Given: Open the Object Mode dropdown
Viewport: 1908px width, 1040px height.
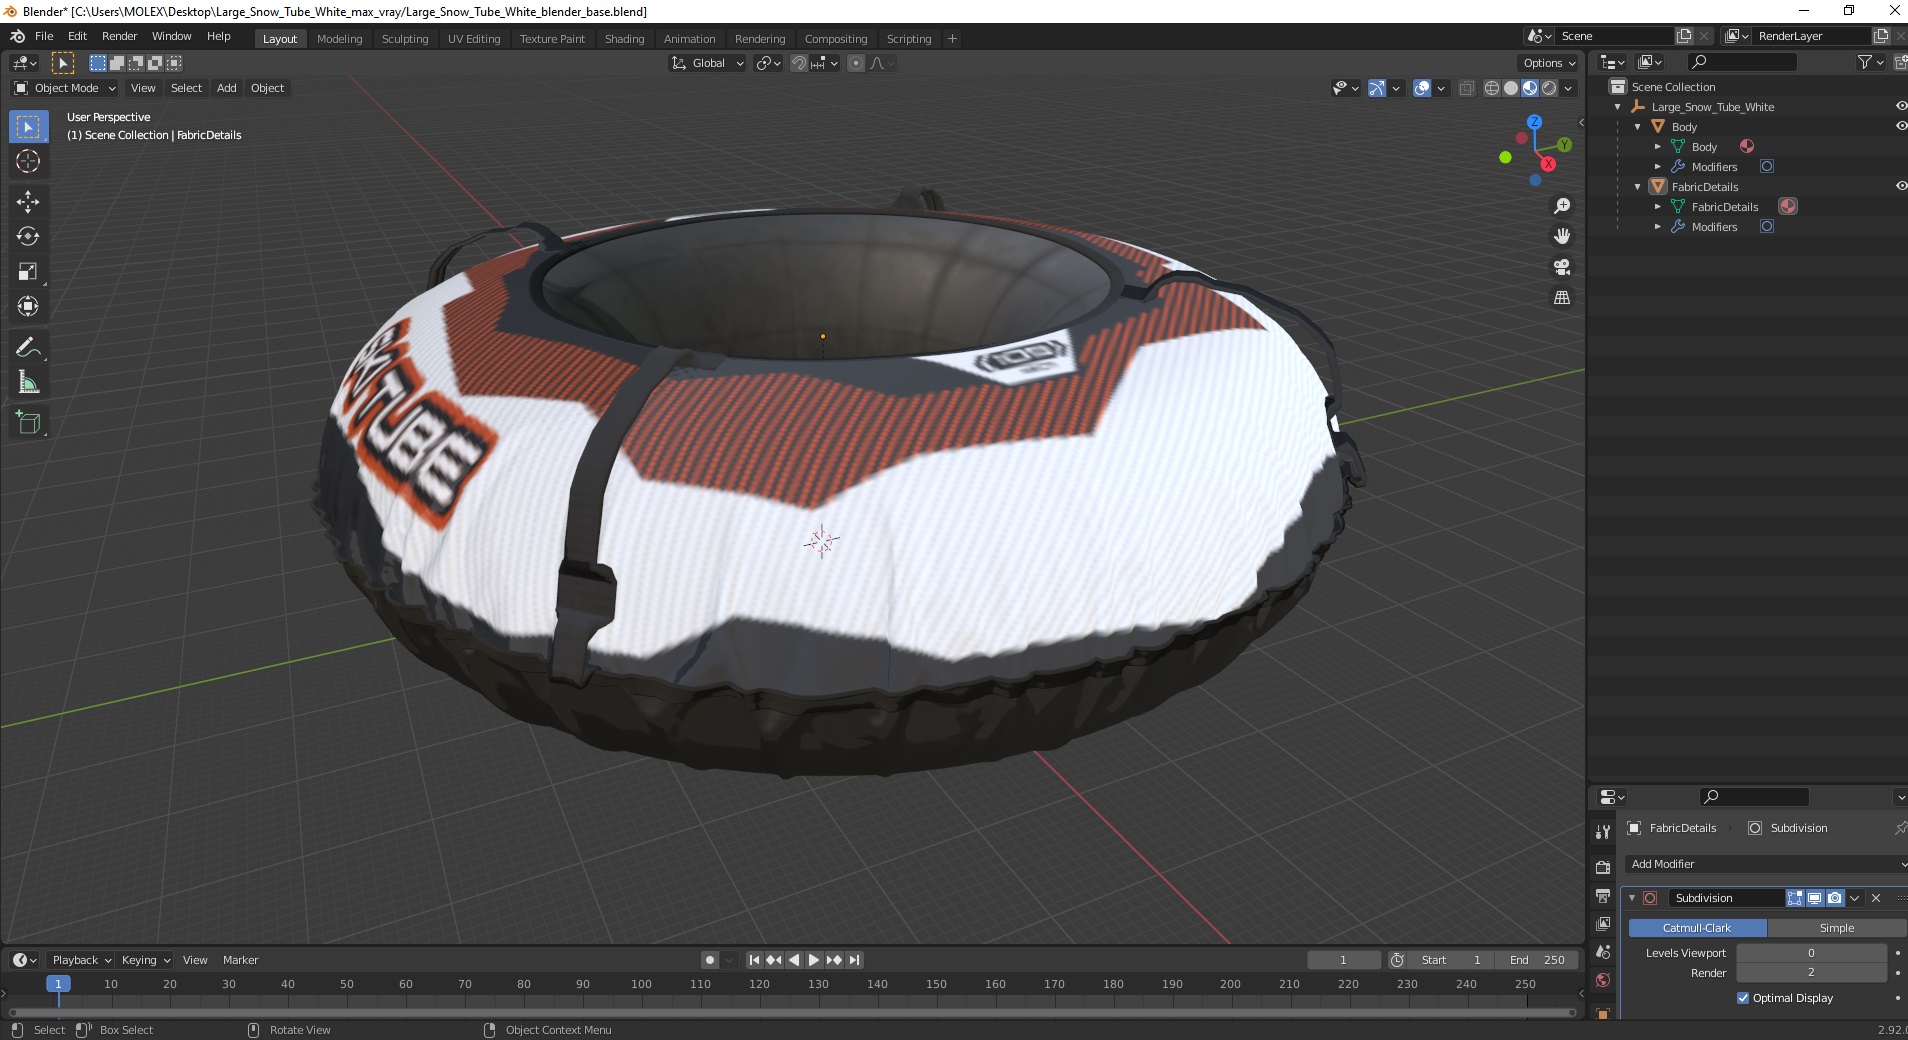Looking at the screenshot, I should point(65,88).
